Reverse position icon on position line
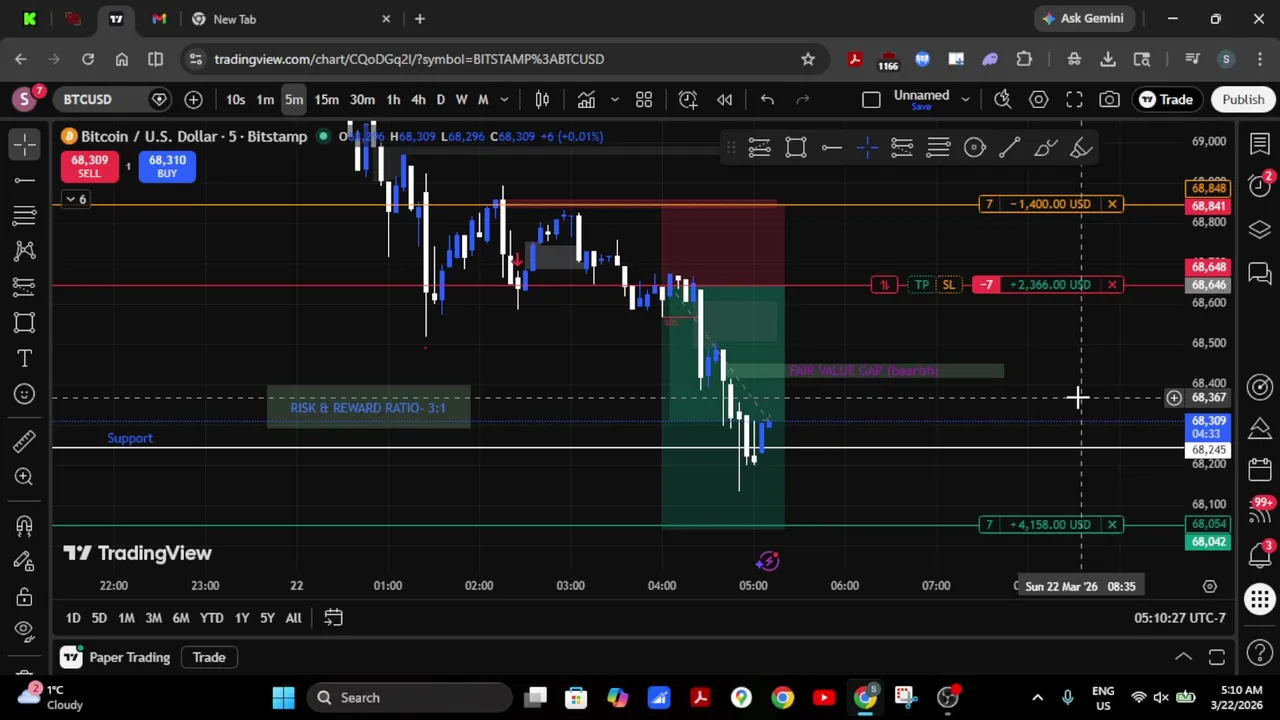 point(884,285)
